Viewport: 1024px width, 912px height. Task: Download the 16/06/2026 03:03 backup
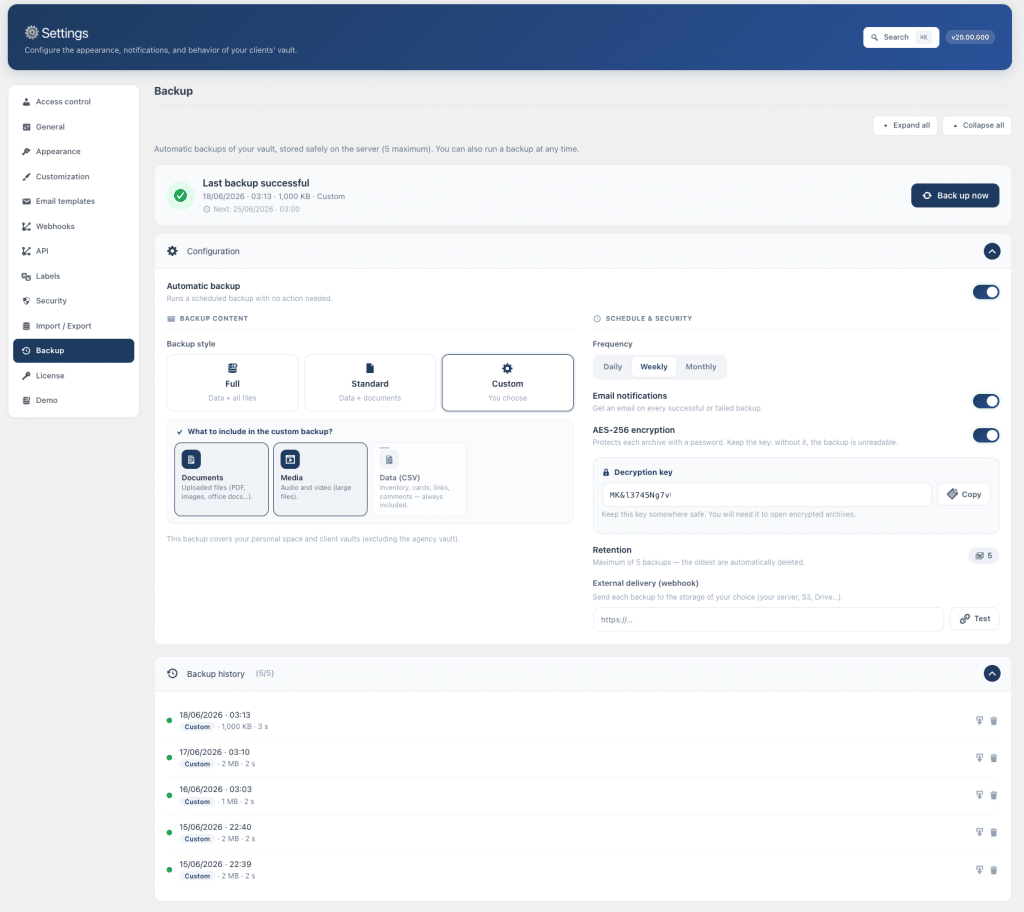[x=979, y=795]
